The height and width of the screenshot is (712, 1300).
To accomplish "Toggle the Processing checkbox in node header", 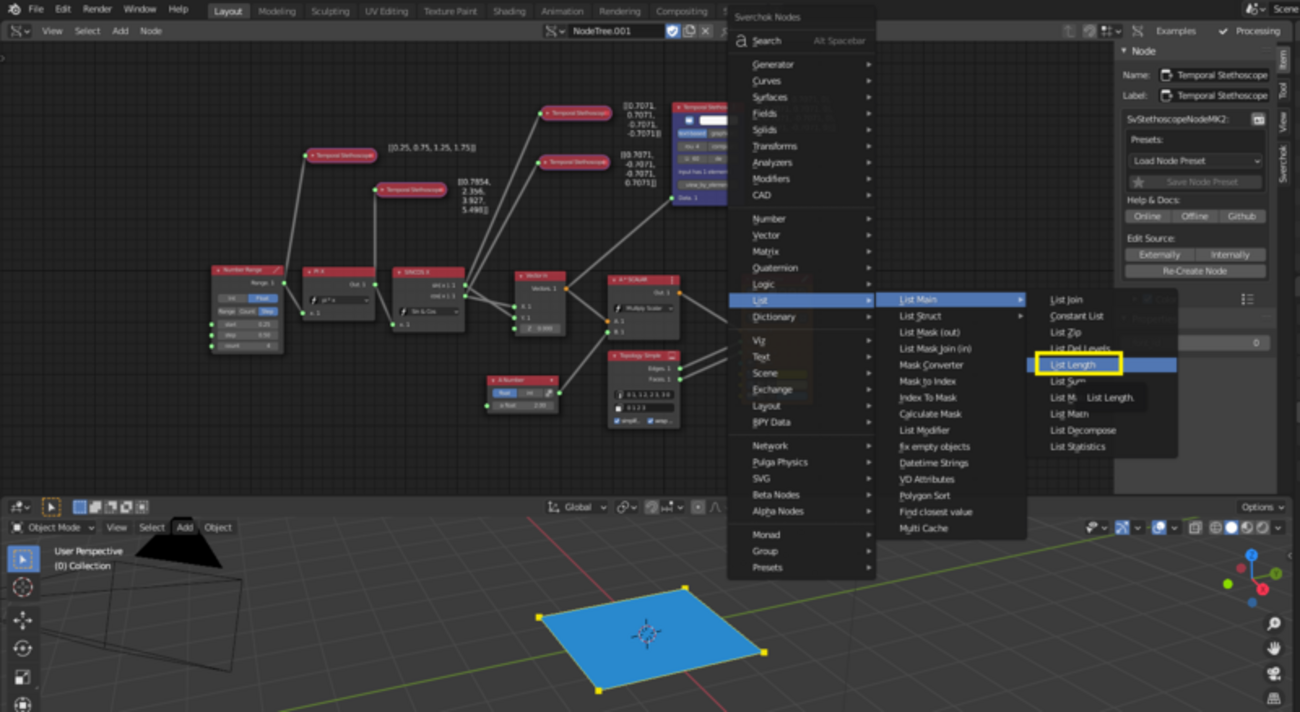I will [1223, 31].
